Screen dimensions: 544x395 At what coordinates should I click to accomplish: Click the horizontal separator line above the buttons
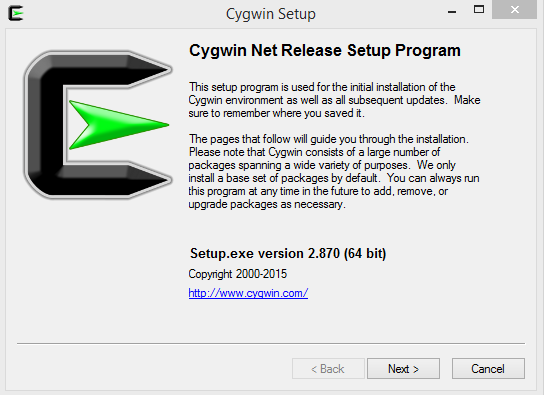pyautogui.click(x=271, y=344)
